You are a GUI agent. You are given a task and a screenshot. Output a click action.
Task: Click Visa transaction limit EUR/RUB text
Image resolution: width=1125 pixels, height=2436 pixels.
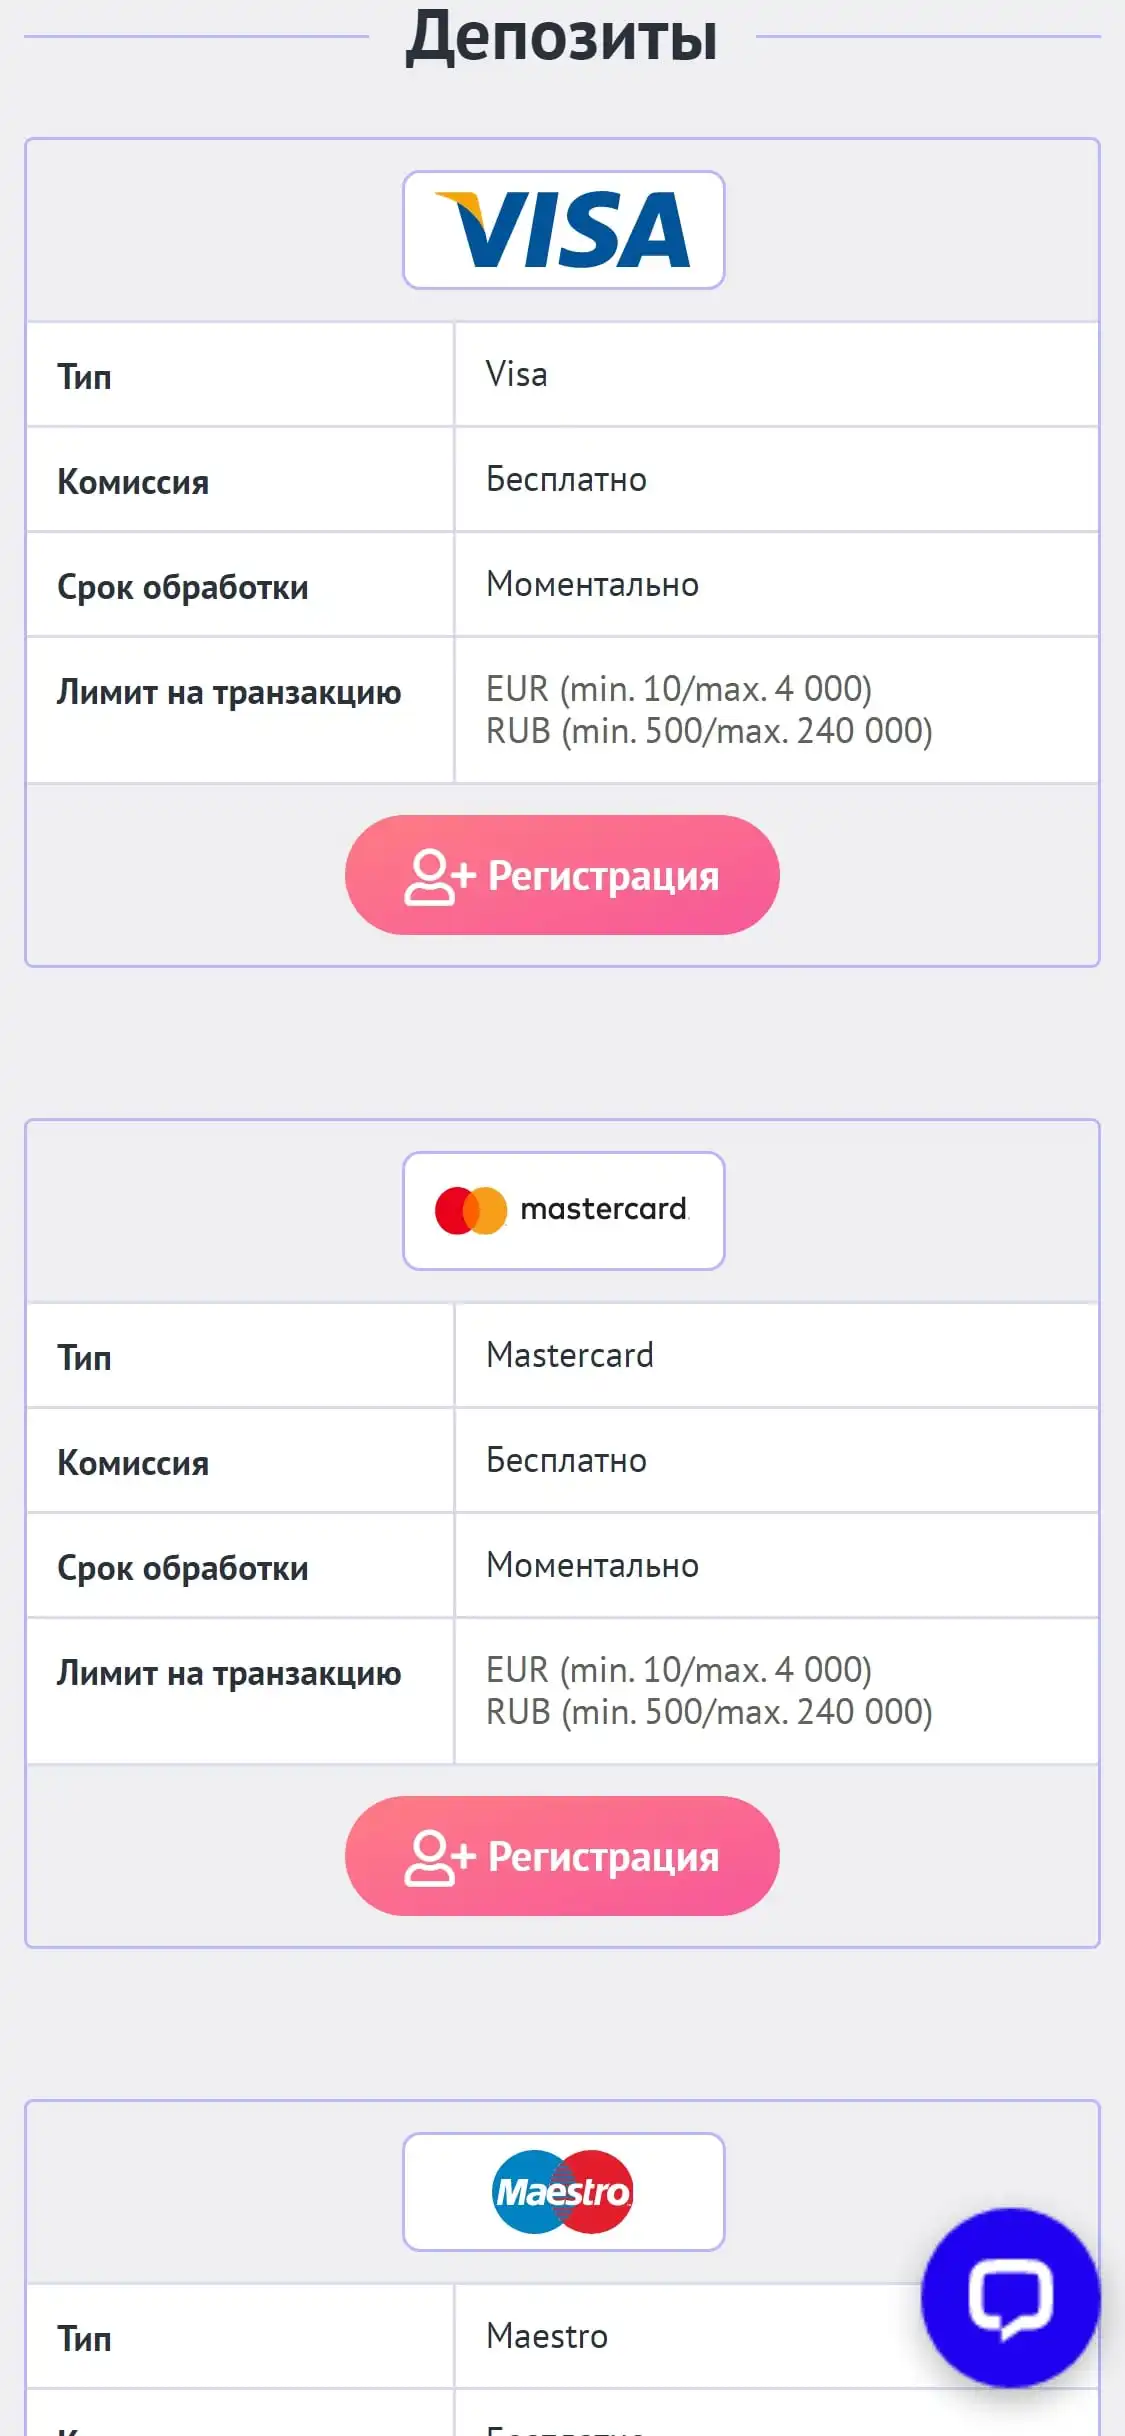(708, 710)
